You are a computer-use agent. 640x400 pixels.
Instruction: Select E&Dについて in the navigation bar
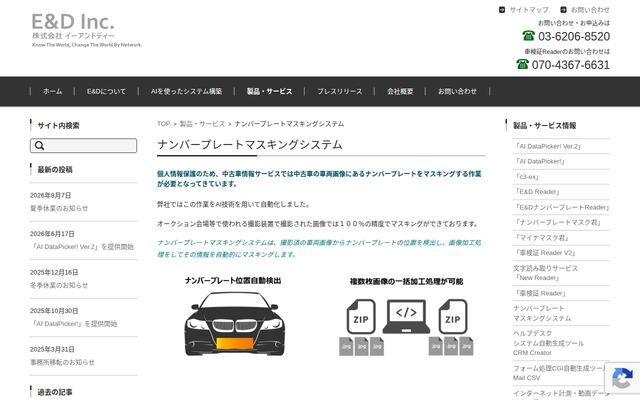pos(106,91)
